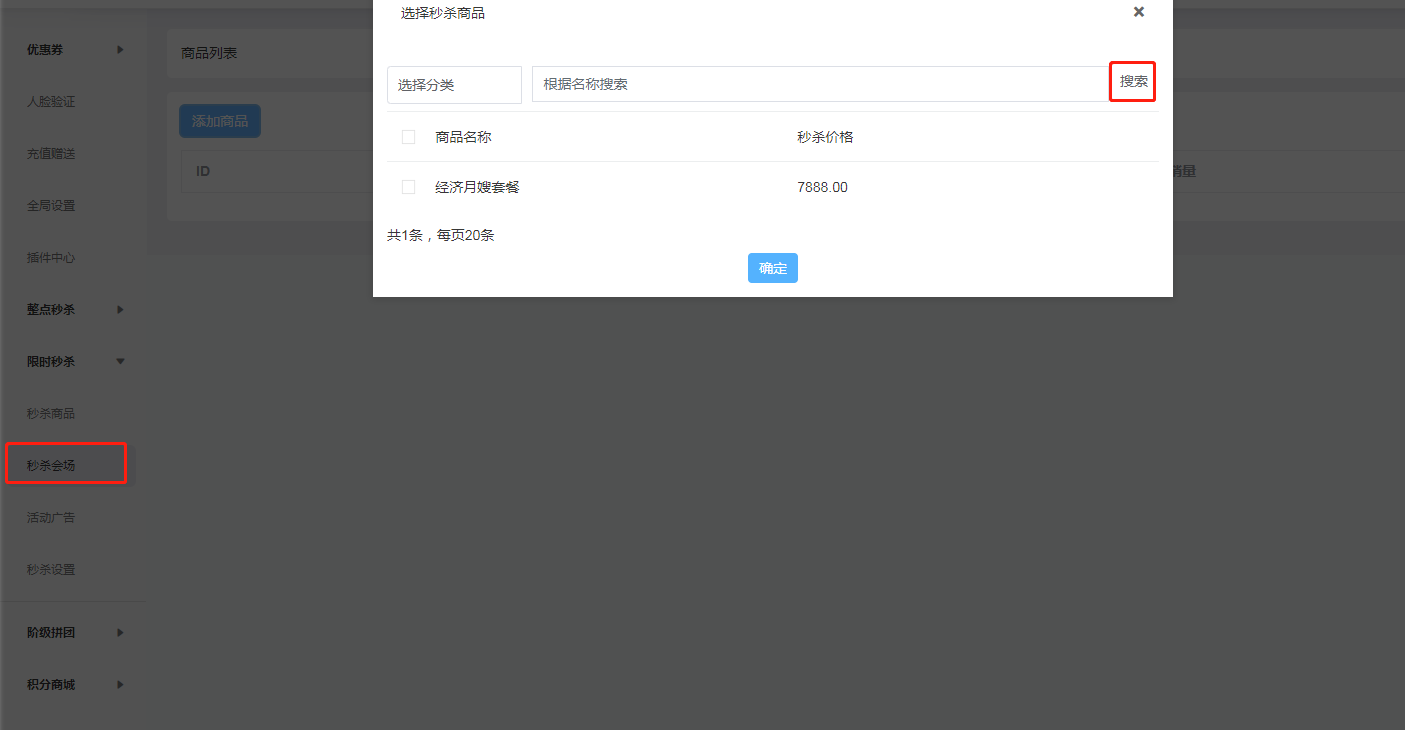The height and width of the screenshot is (730, 1405).
Task: Click the ID column header
Action: (x=203, y=171)
